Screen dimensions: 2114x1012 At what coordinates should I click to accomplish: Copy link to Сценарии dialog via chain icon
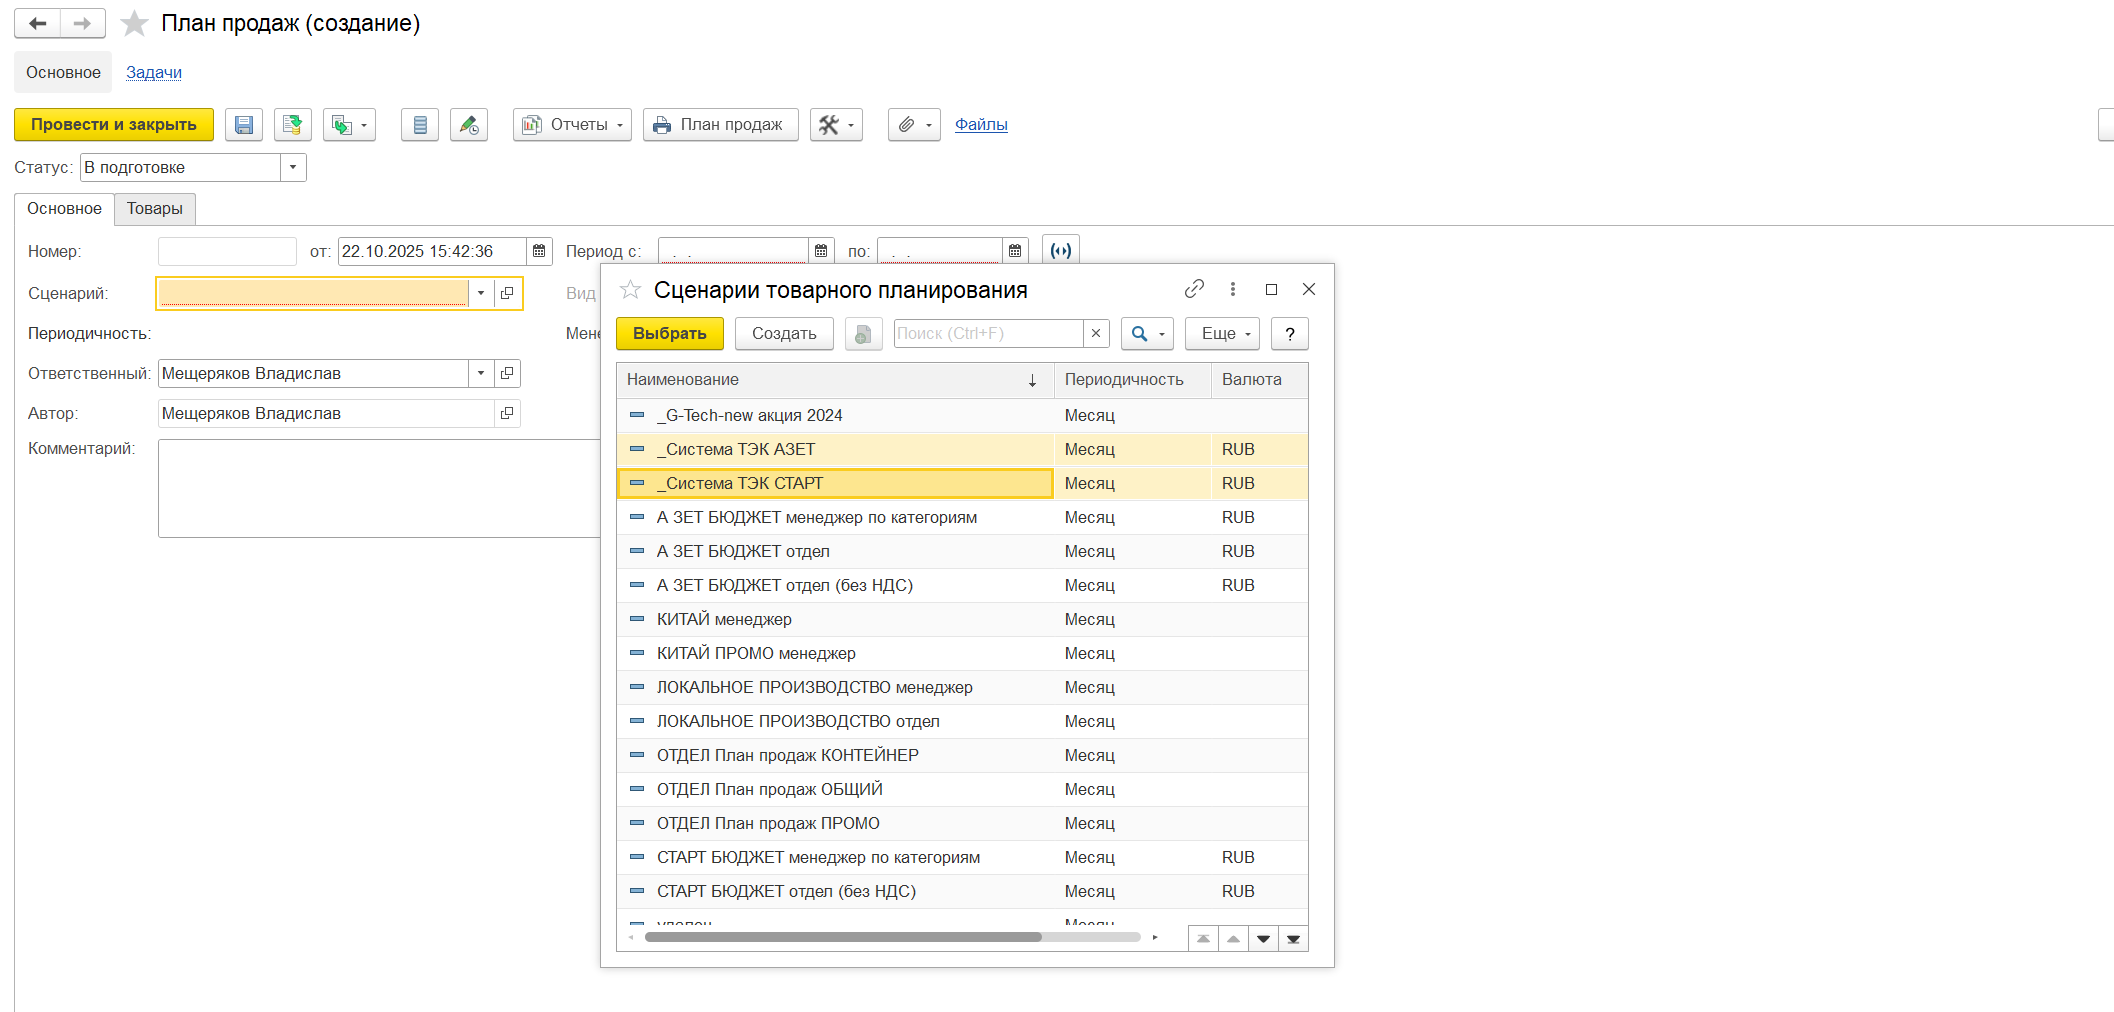pyautogui.click(x=1194, y=289)
